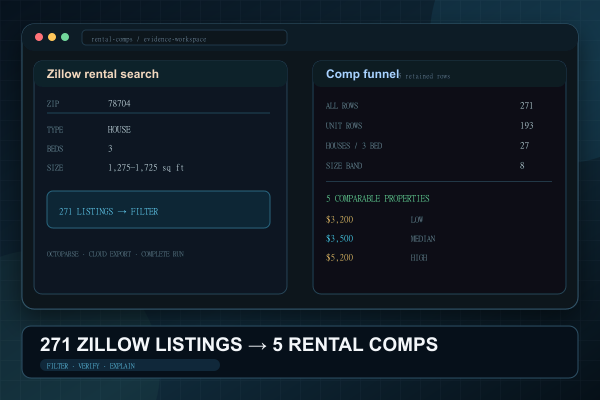The height and width of the screenshot is (400, 600).
Task: Click the yellow minimize window dot
Action: tap(52, 37)
